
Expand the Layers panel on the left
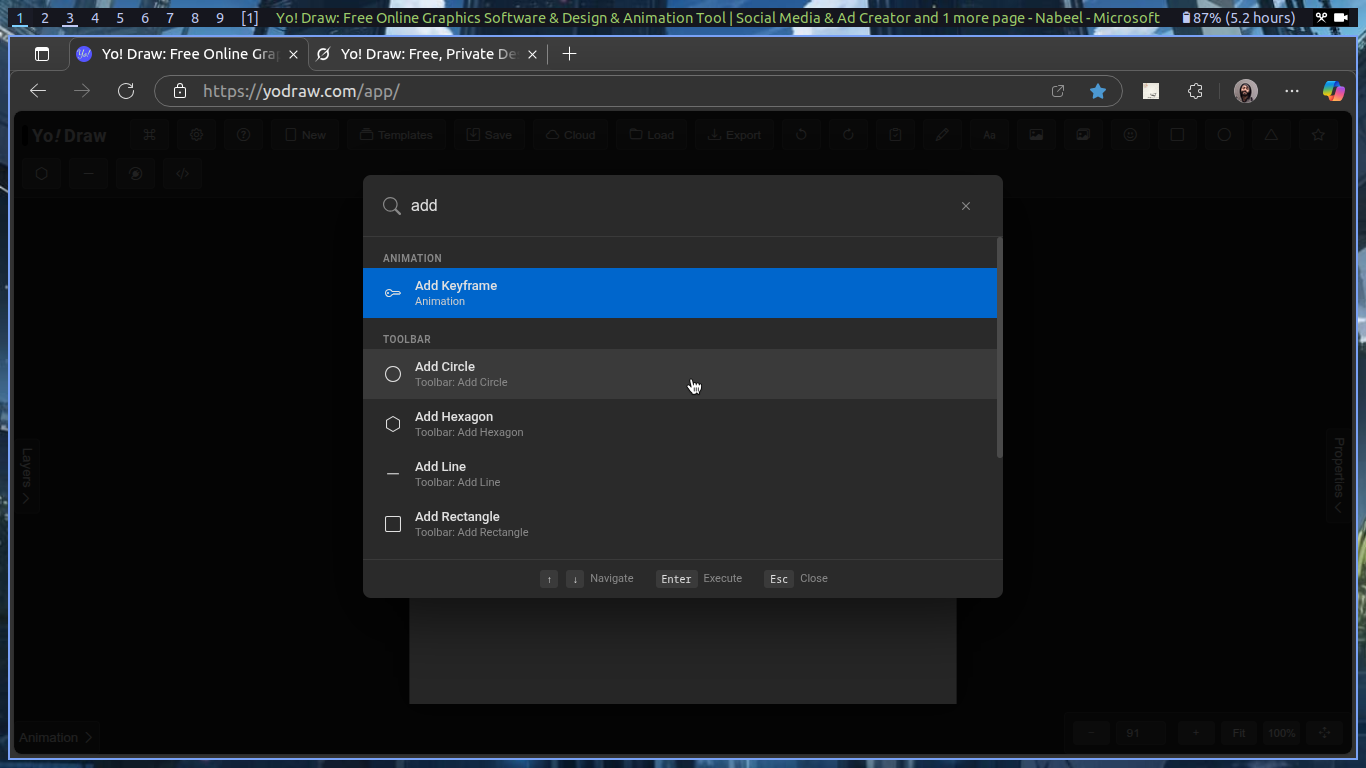[27, 476]
